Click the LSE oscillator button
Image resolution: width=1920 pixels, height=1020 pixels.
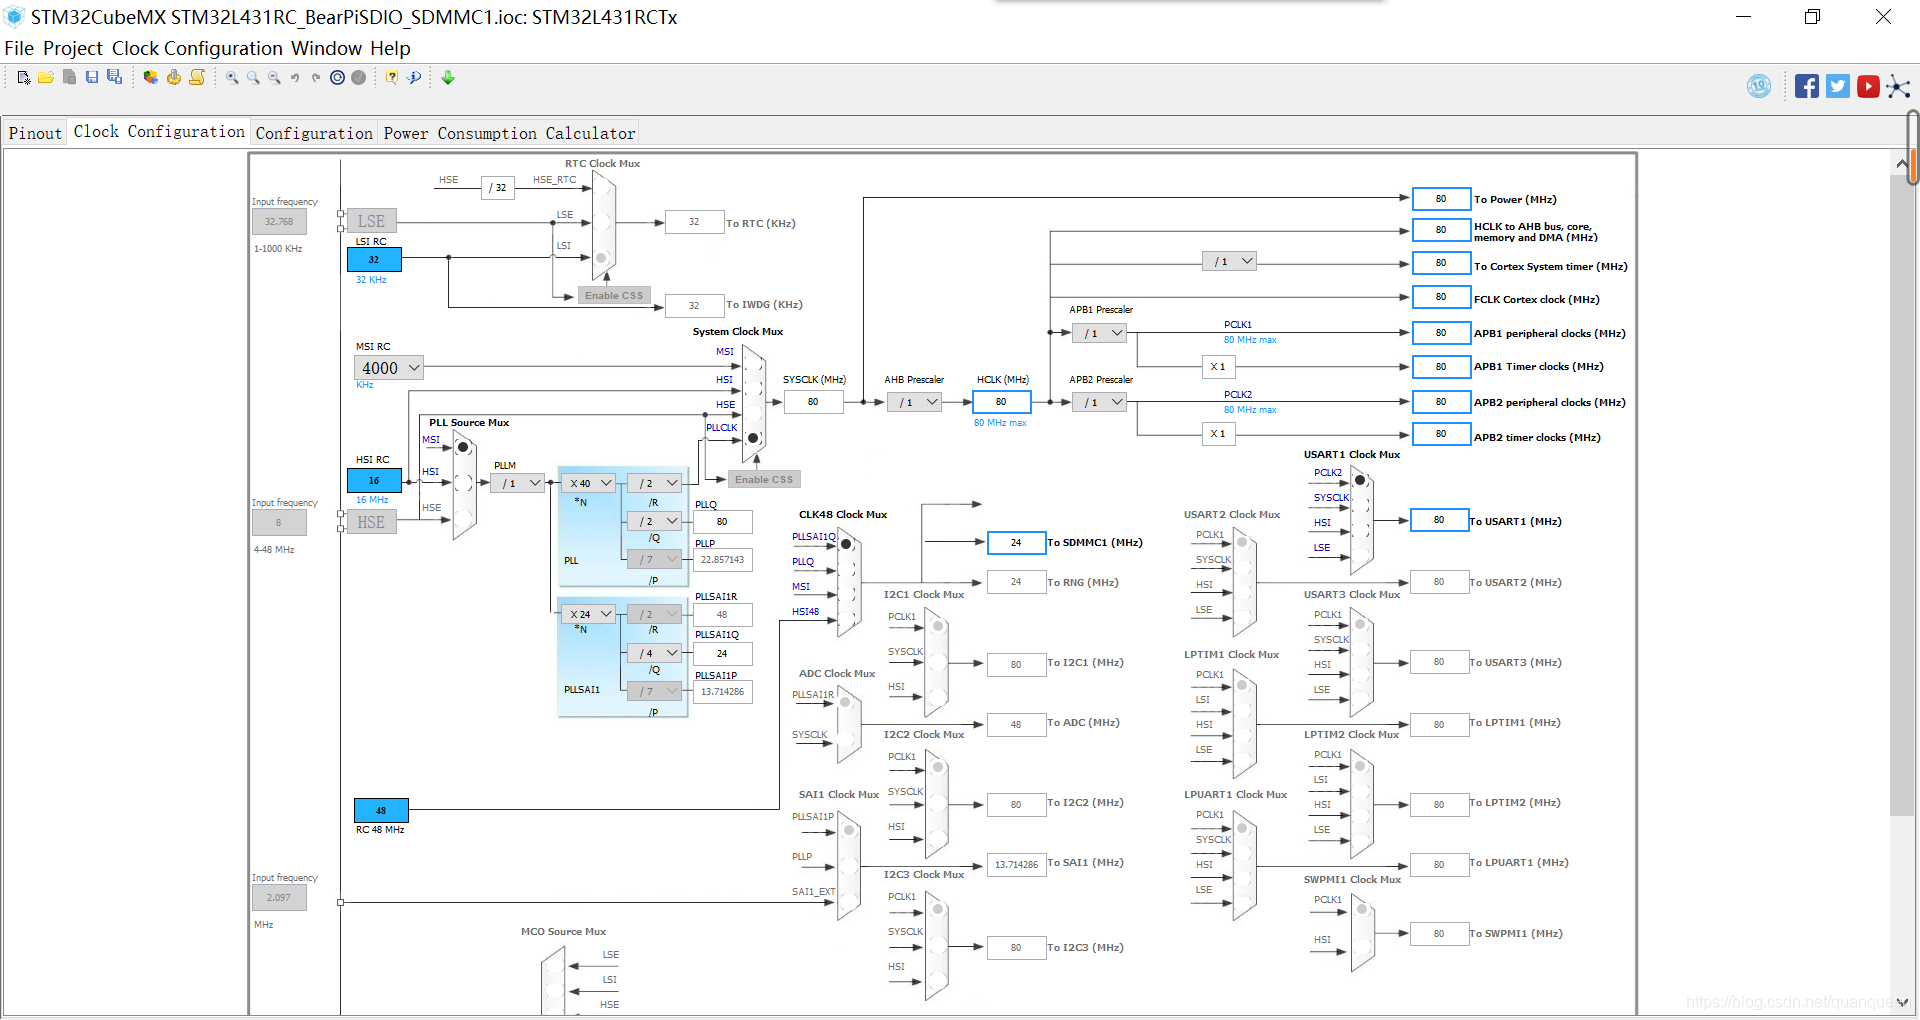pos(372,221)
